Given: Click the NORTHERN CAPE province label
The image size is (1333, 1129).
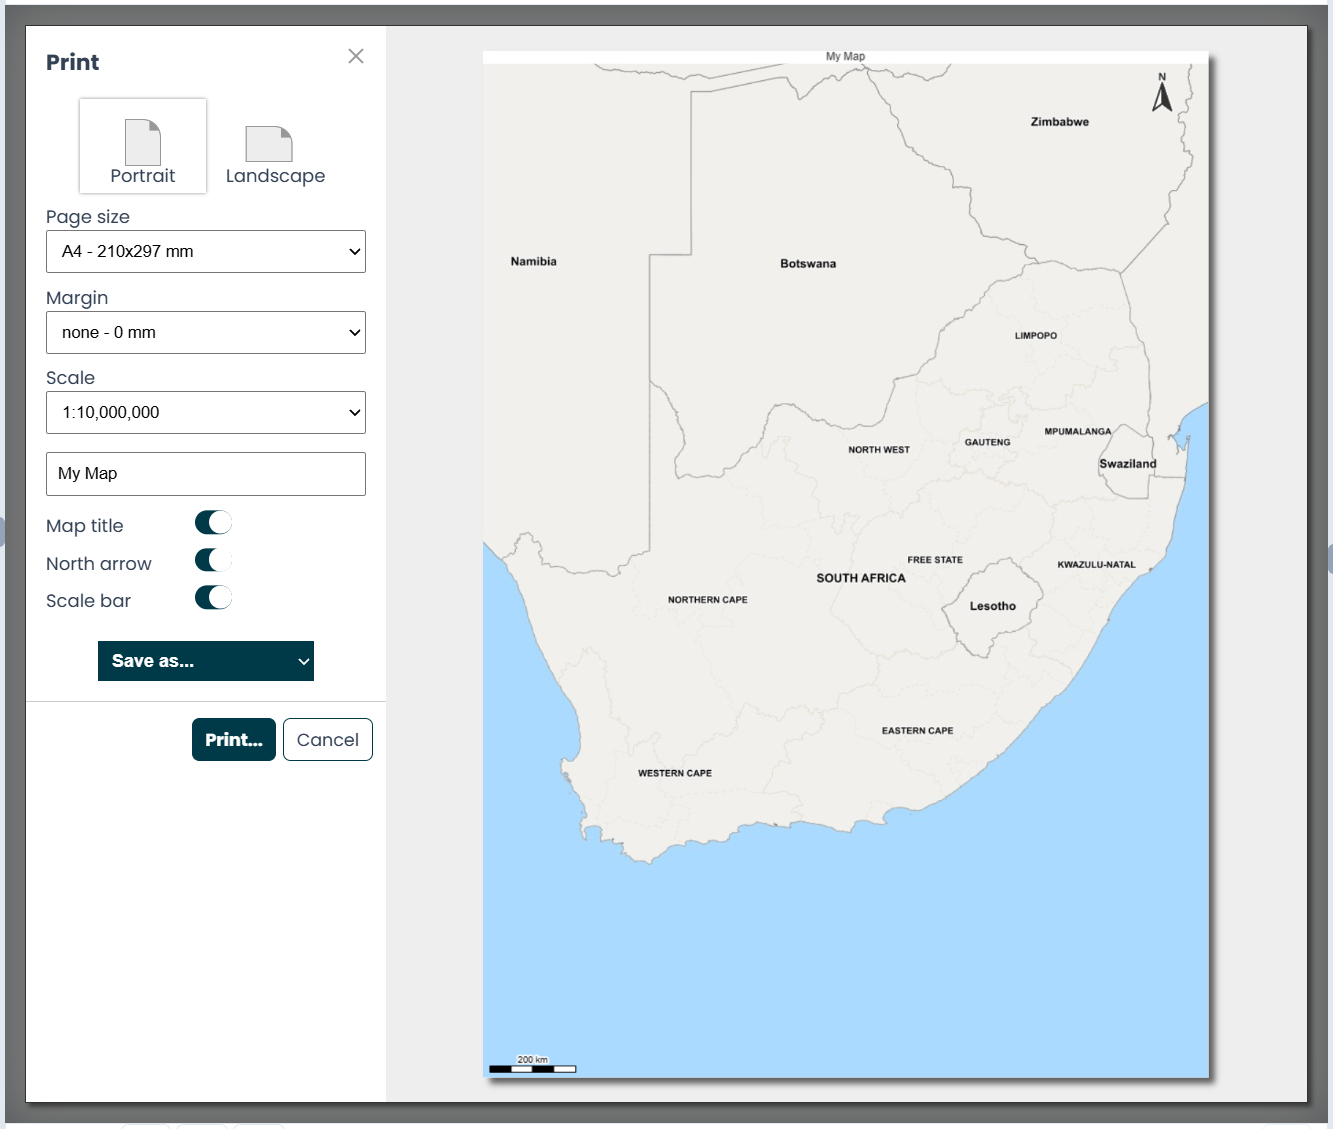Looking at the screenshot, I should (708, 600).
